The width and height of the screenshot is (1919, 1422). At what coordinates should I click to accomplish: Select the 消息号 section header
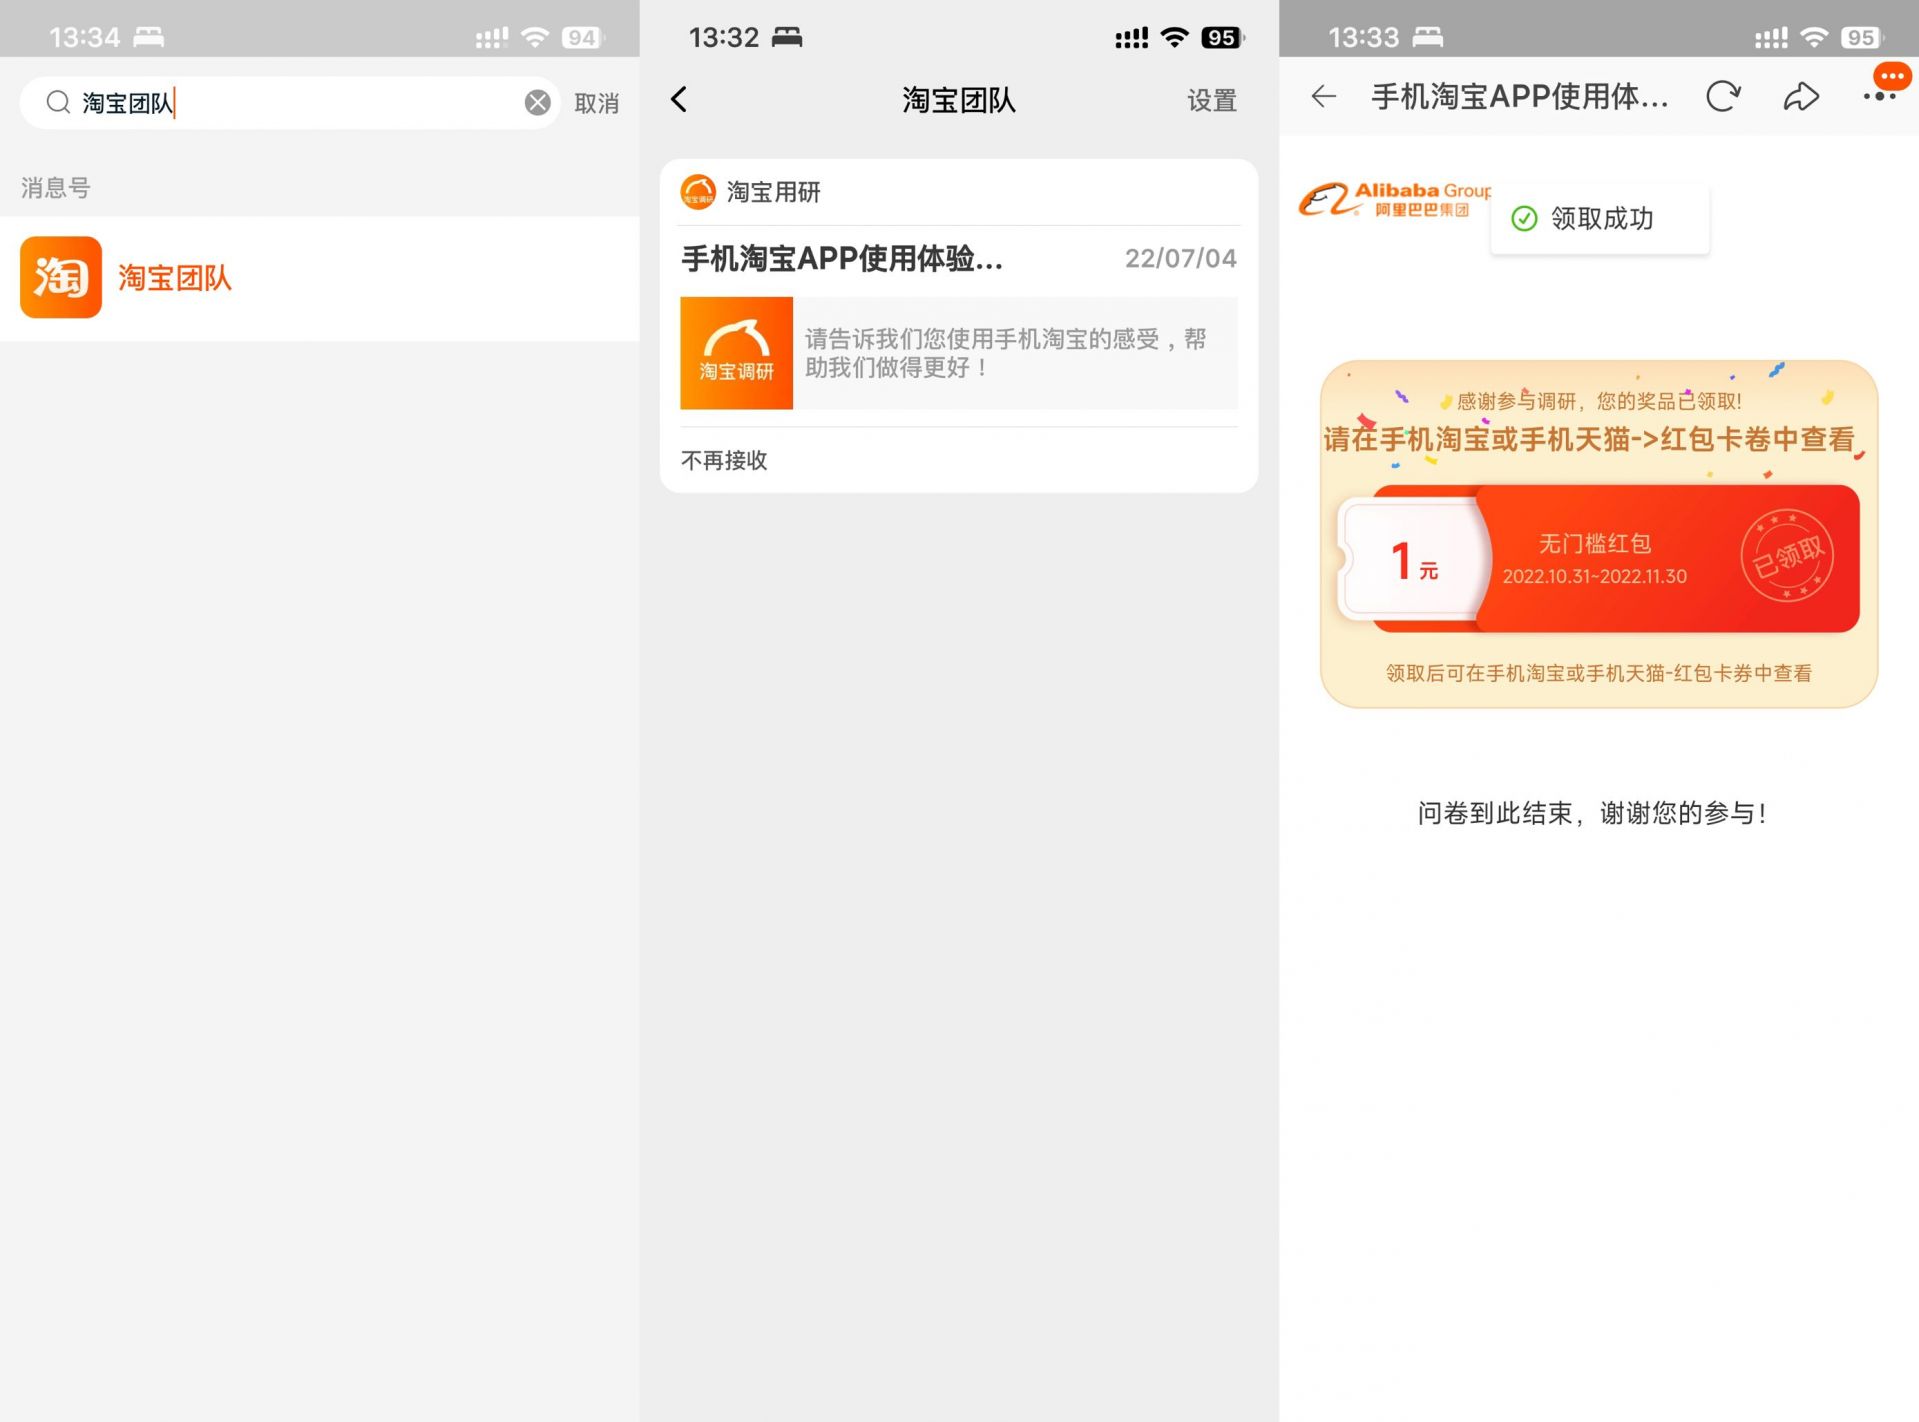click(x=56, y=187)
